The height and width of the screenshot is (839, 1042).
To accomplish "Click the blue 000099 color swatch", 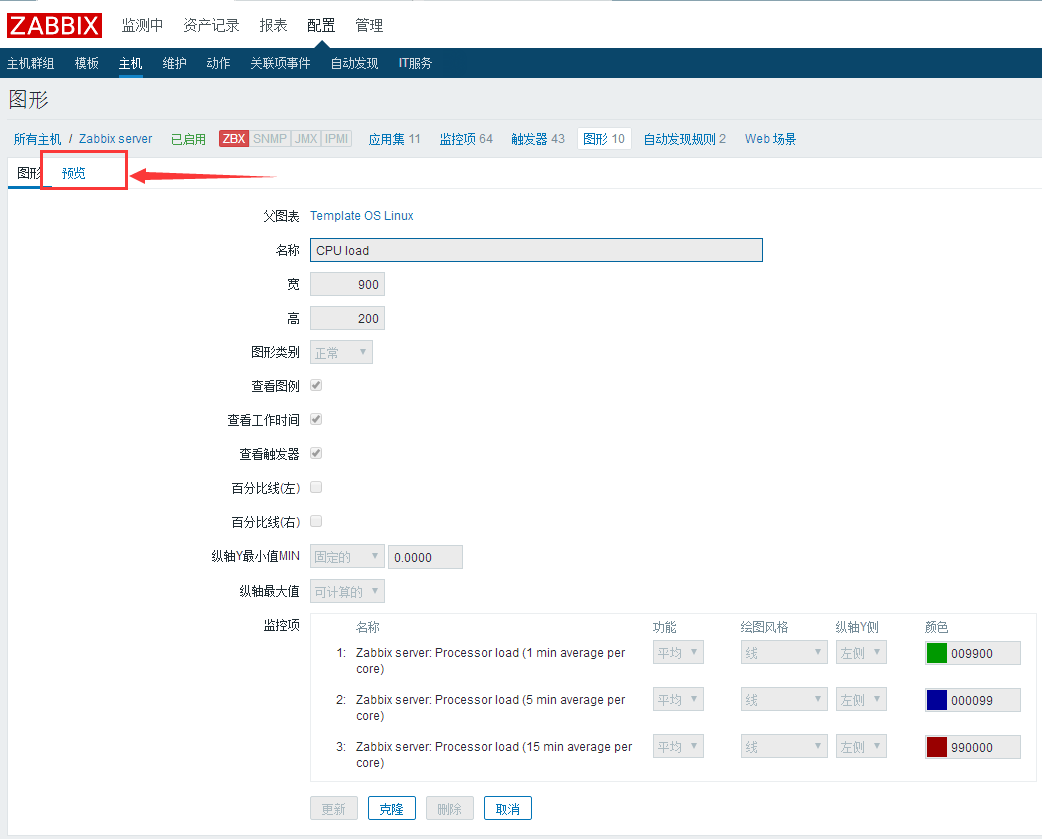I will coord(937,700).
